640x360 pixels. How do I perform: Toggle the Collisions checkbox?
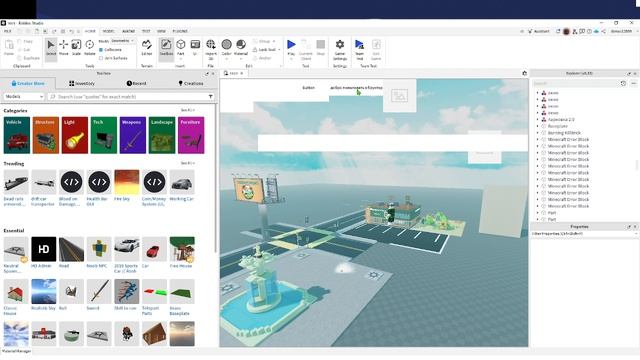[x=101, y=50]
